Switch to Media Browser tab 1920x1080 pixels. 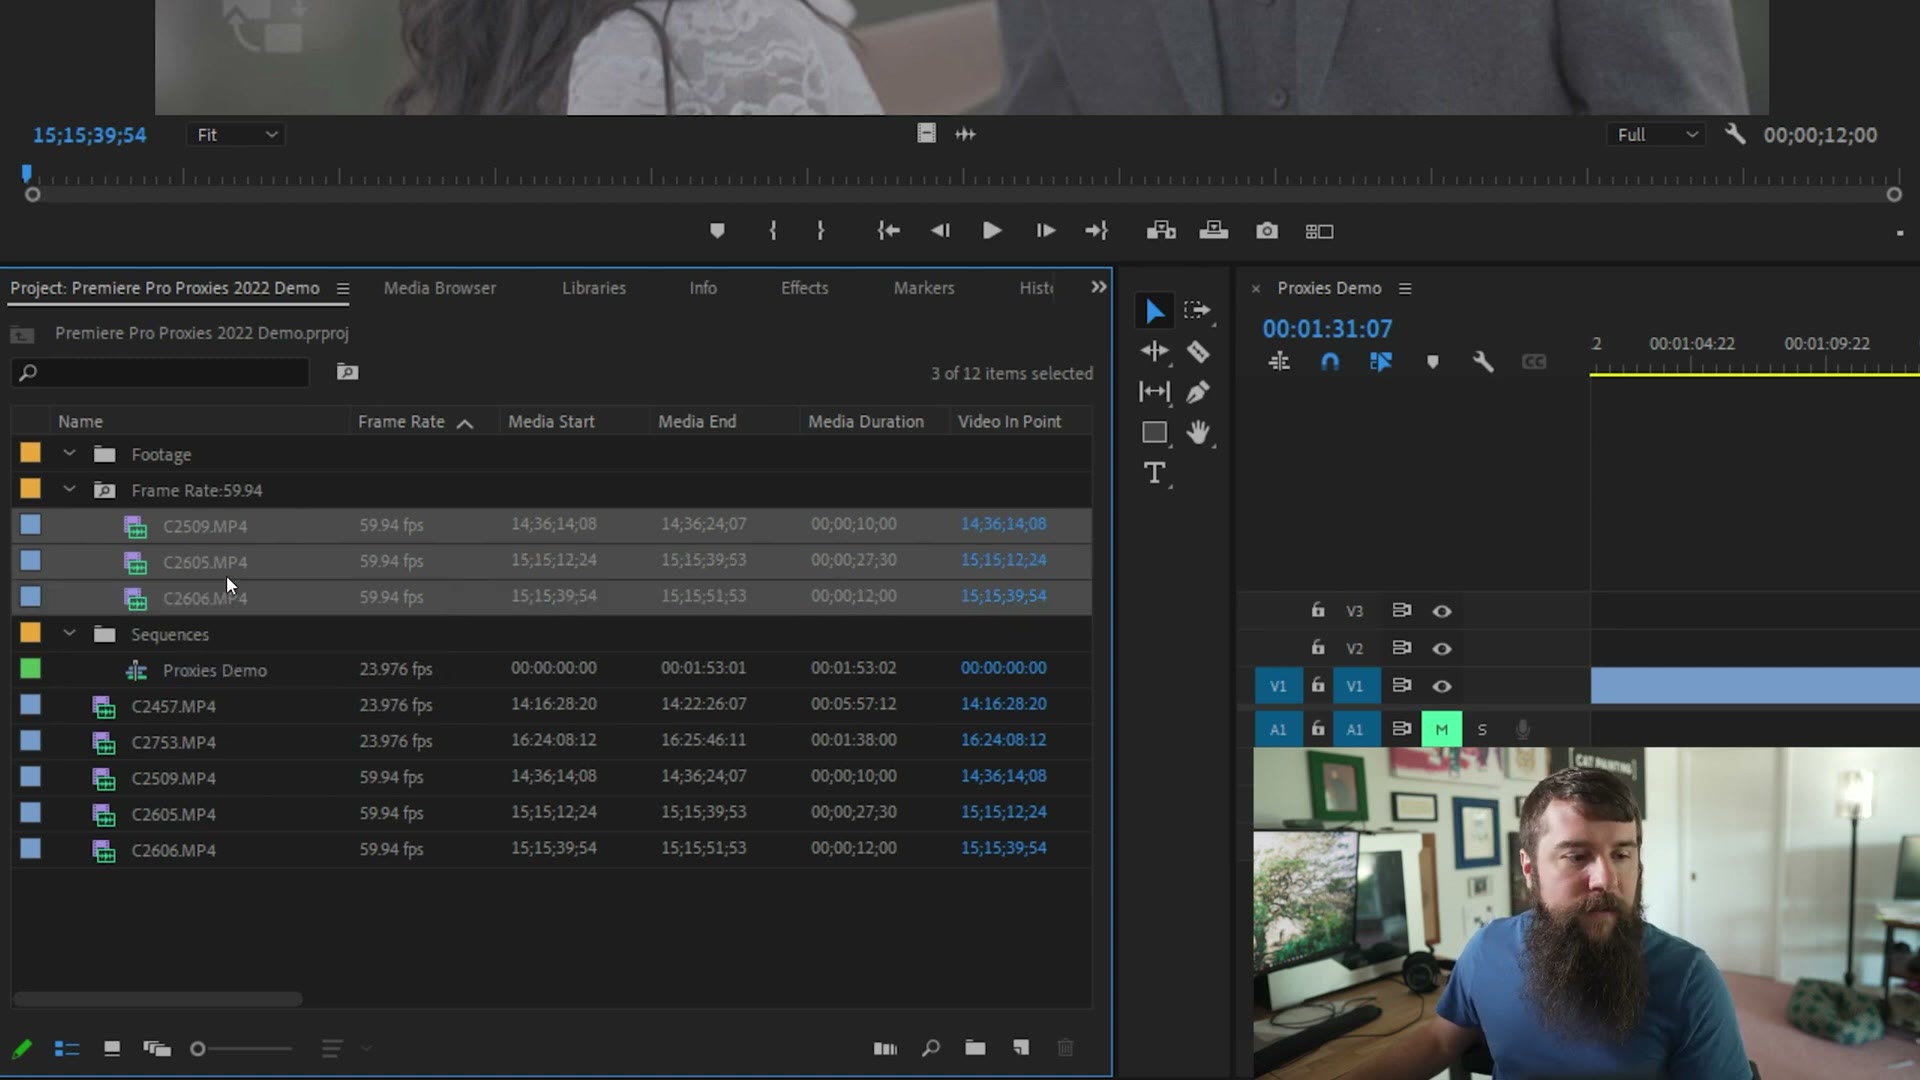coord(440,288)
